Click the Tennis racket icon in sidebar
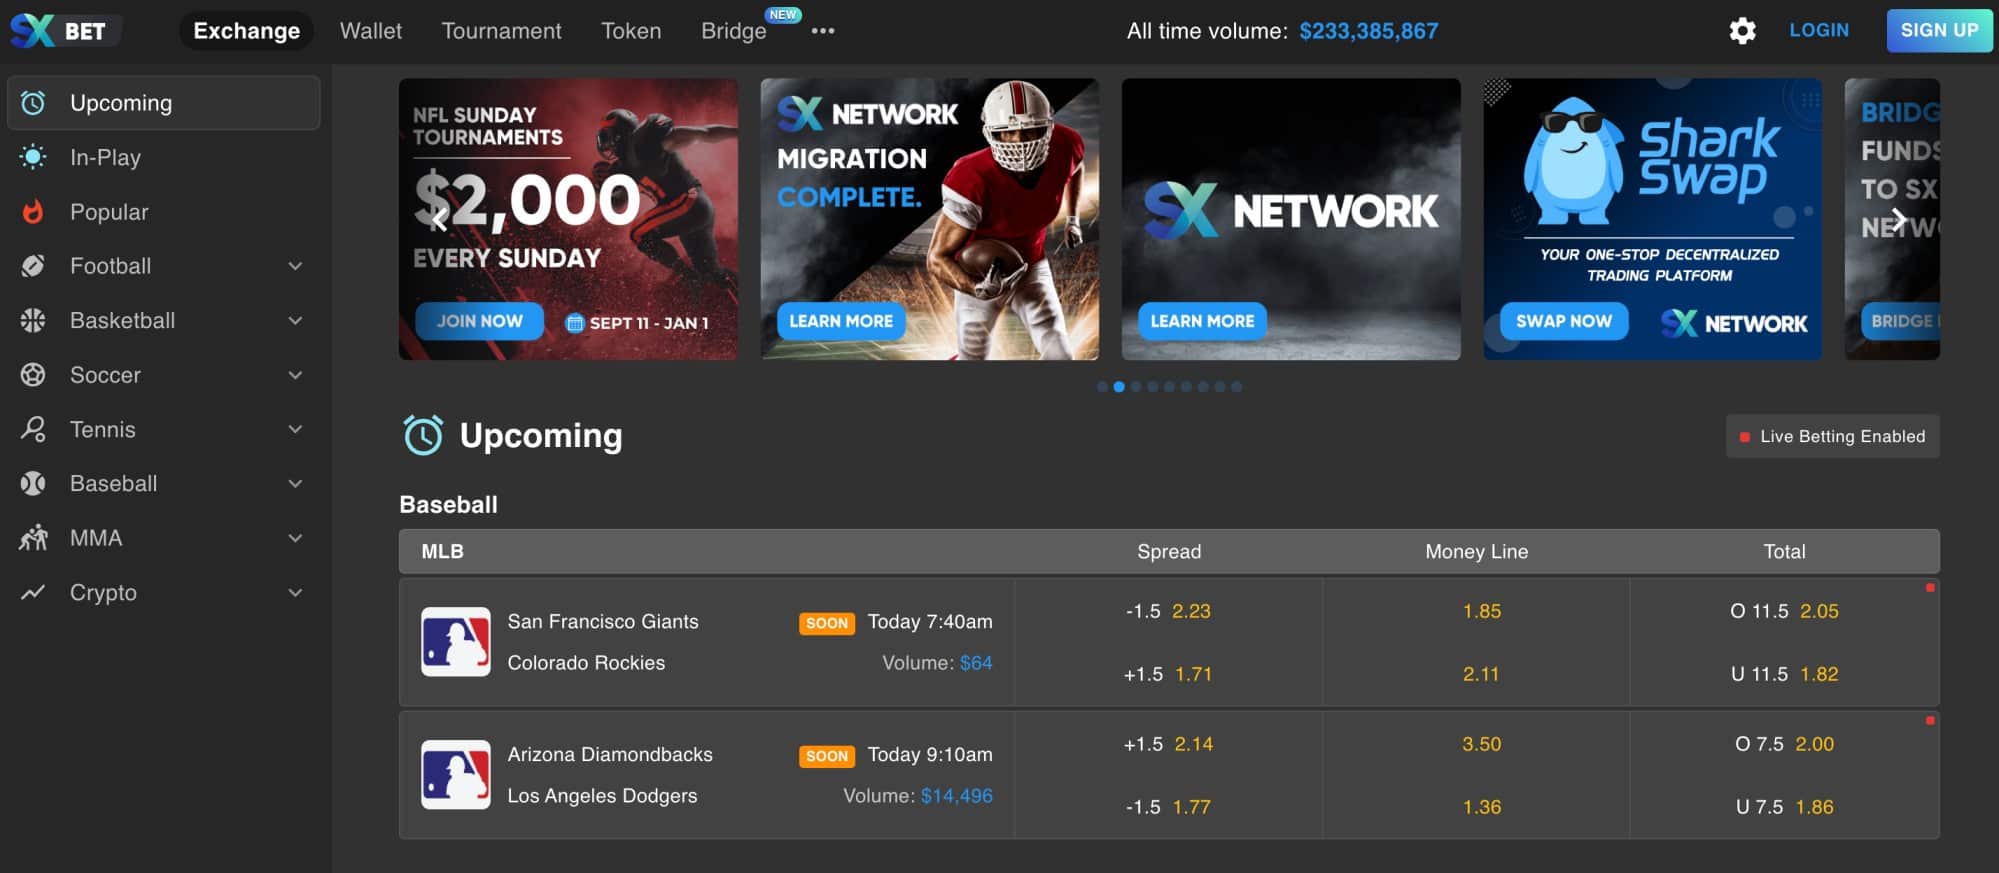 (33, 429)
